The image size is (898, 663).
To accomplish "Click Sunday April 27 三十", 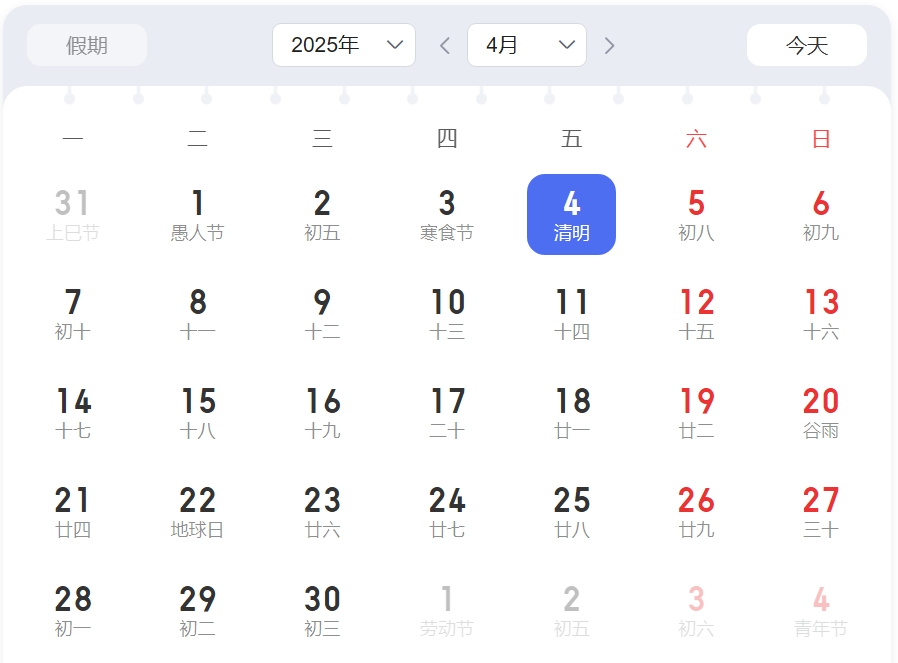I will [x=821, y=512].
